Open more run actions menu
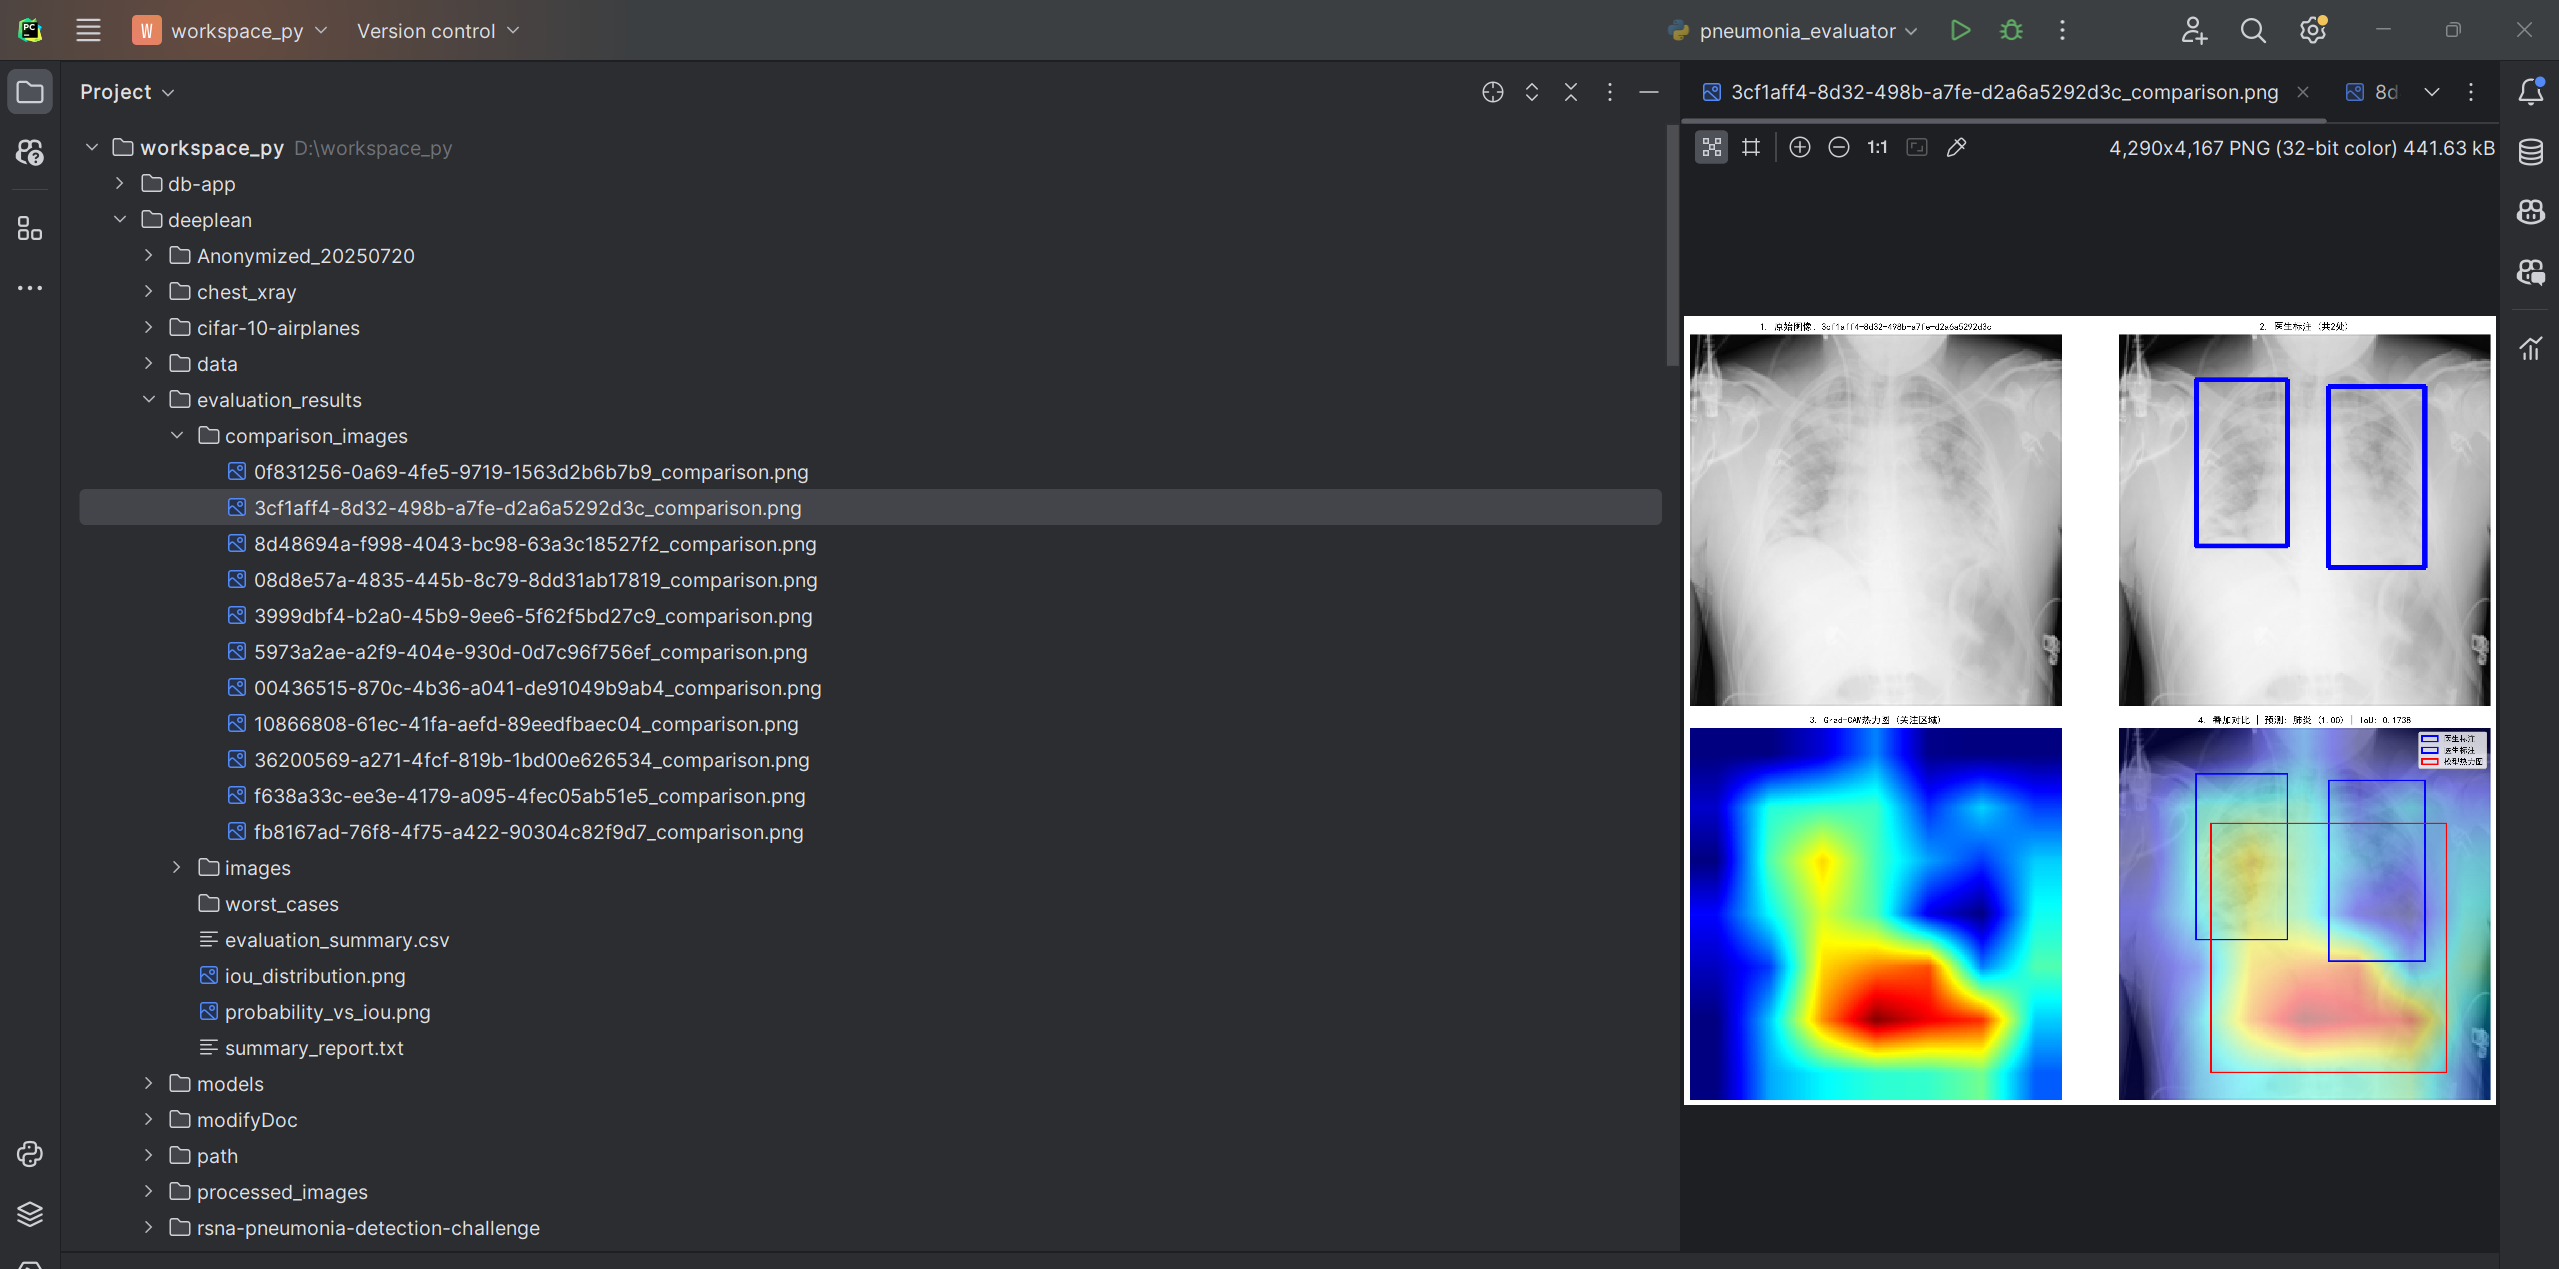Image resolution: width=2559 pixels, height=1269 pixels. coord(2062,30)
